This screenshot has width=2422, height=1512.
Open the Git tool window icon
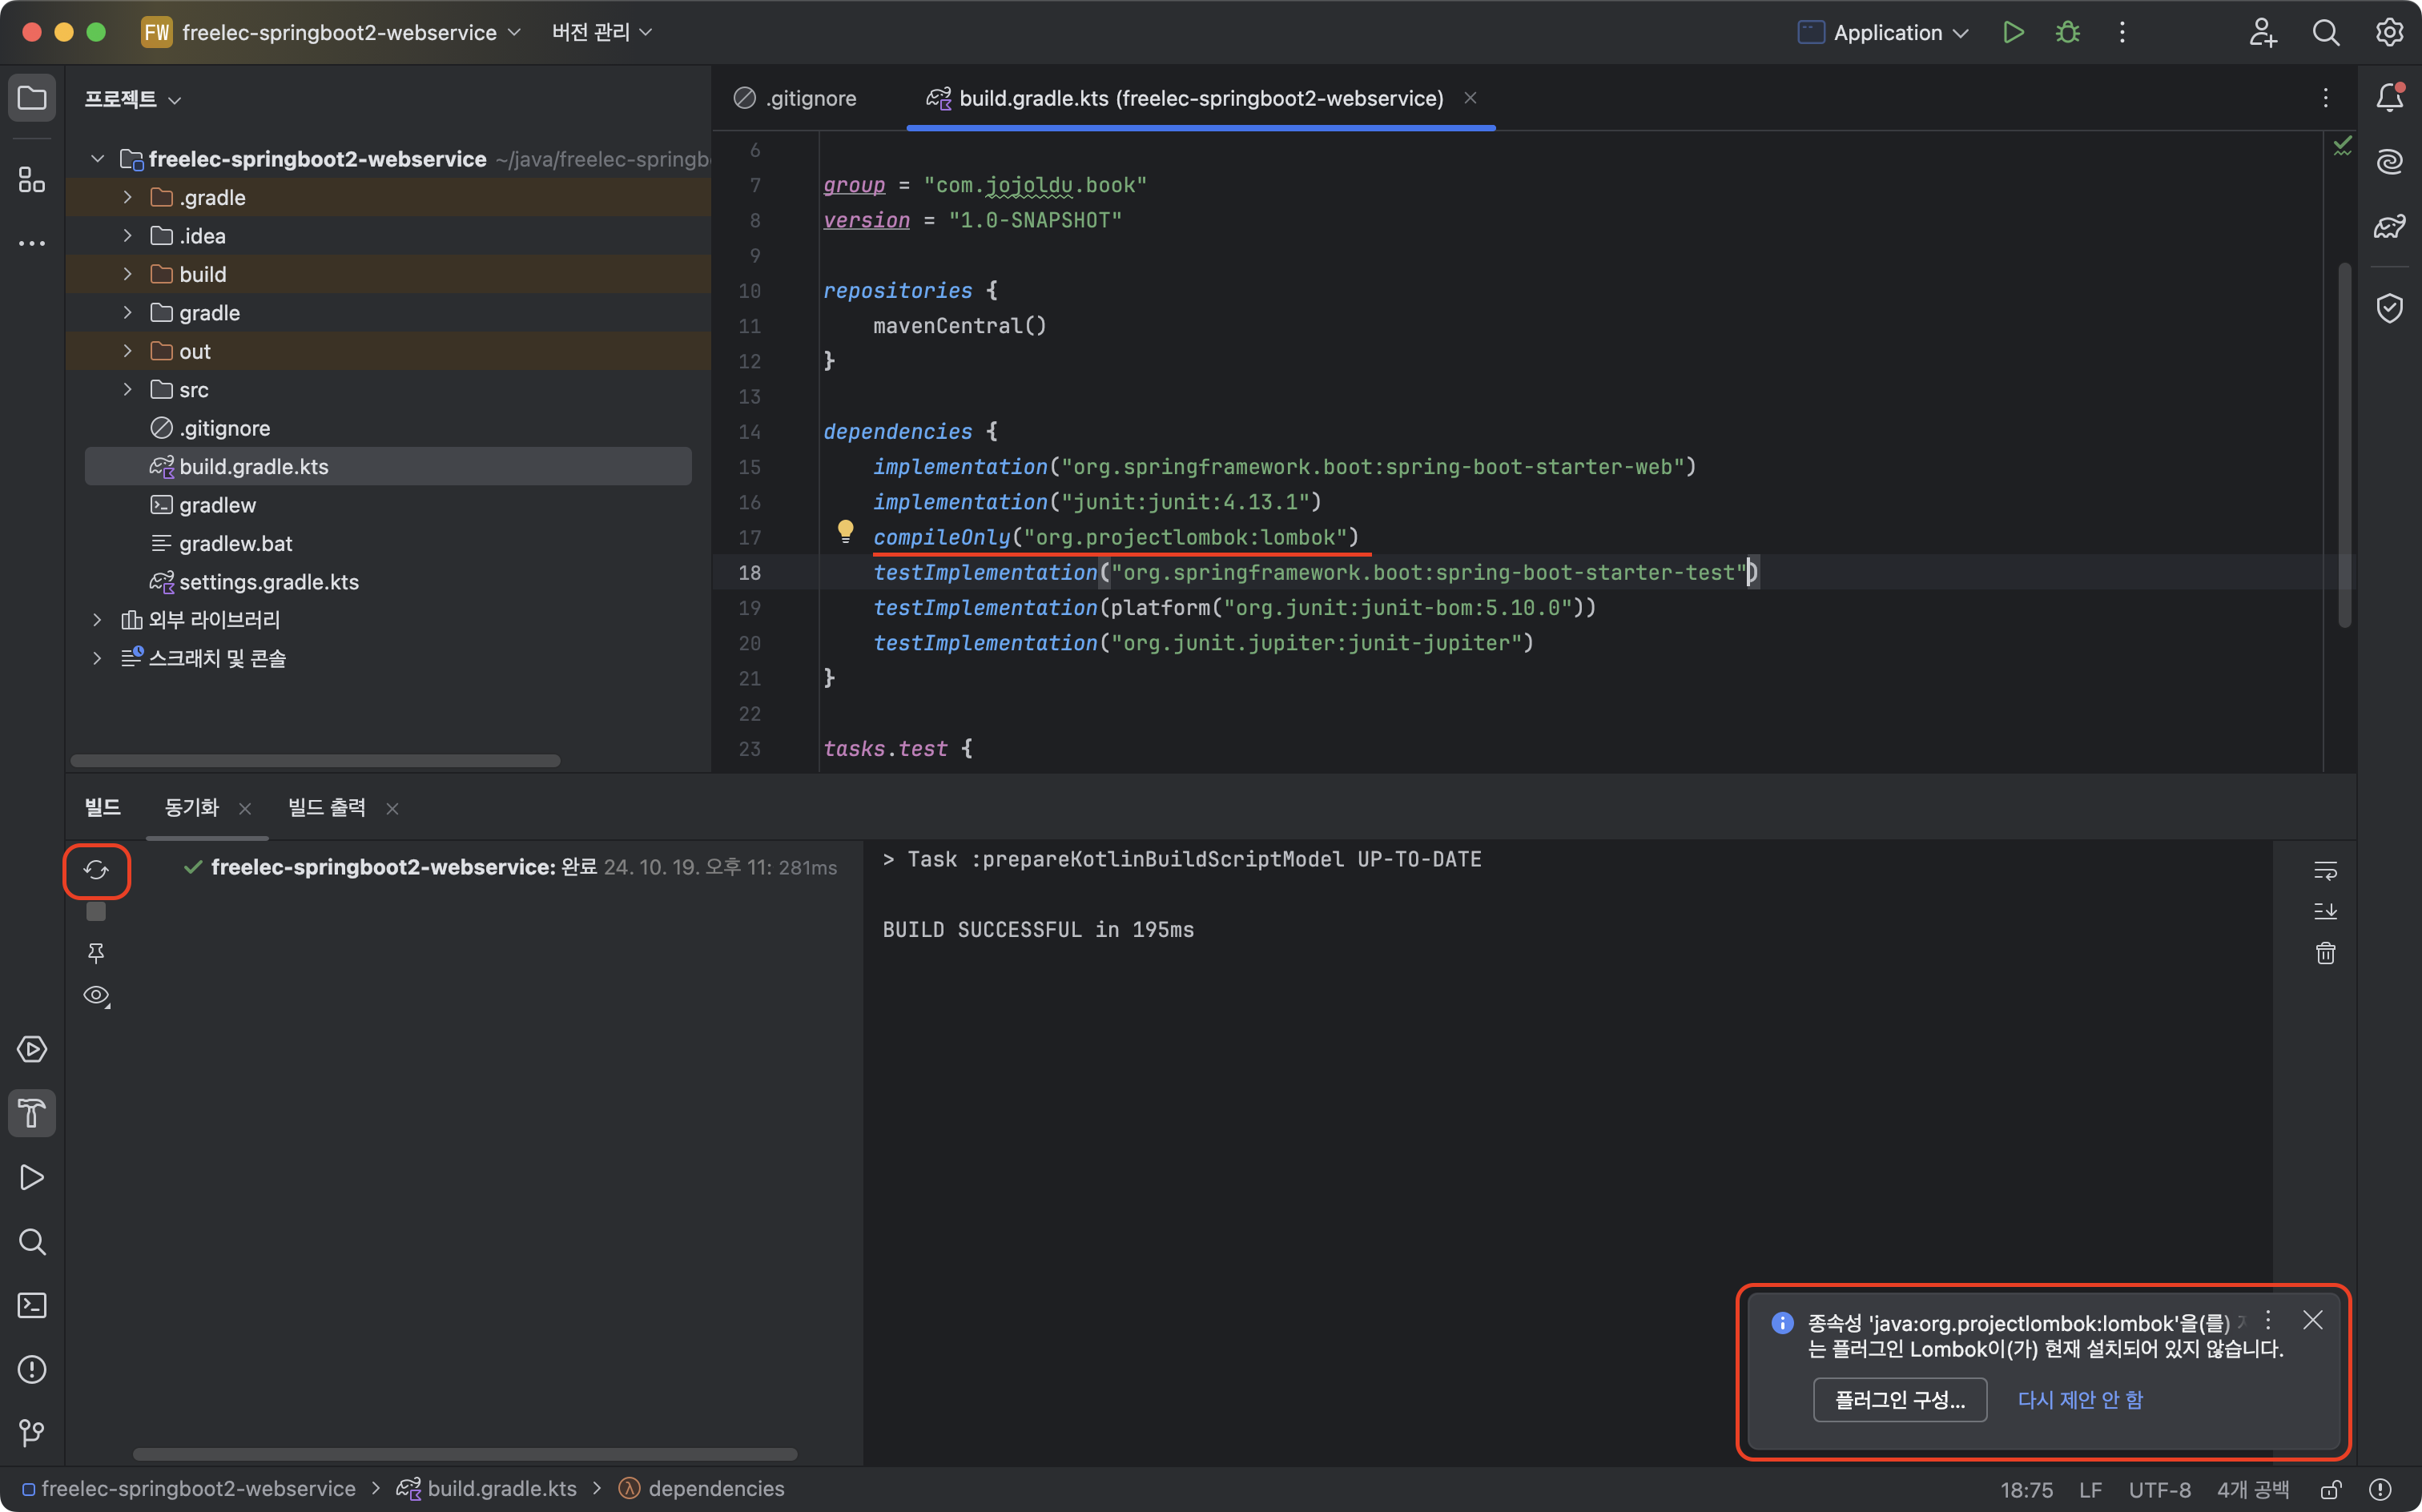[32, 1433]
